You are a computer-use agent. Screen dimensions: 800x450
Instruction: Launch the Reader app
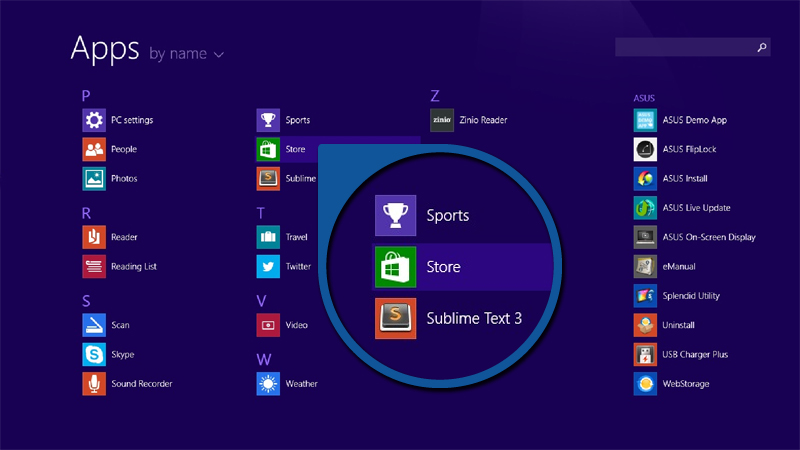(x=94, y=237)
